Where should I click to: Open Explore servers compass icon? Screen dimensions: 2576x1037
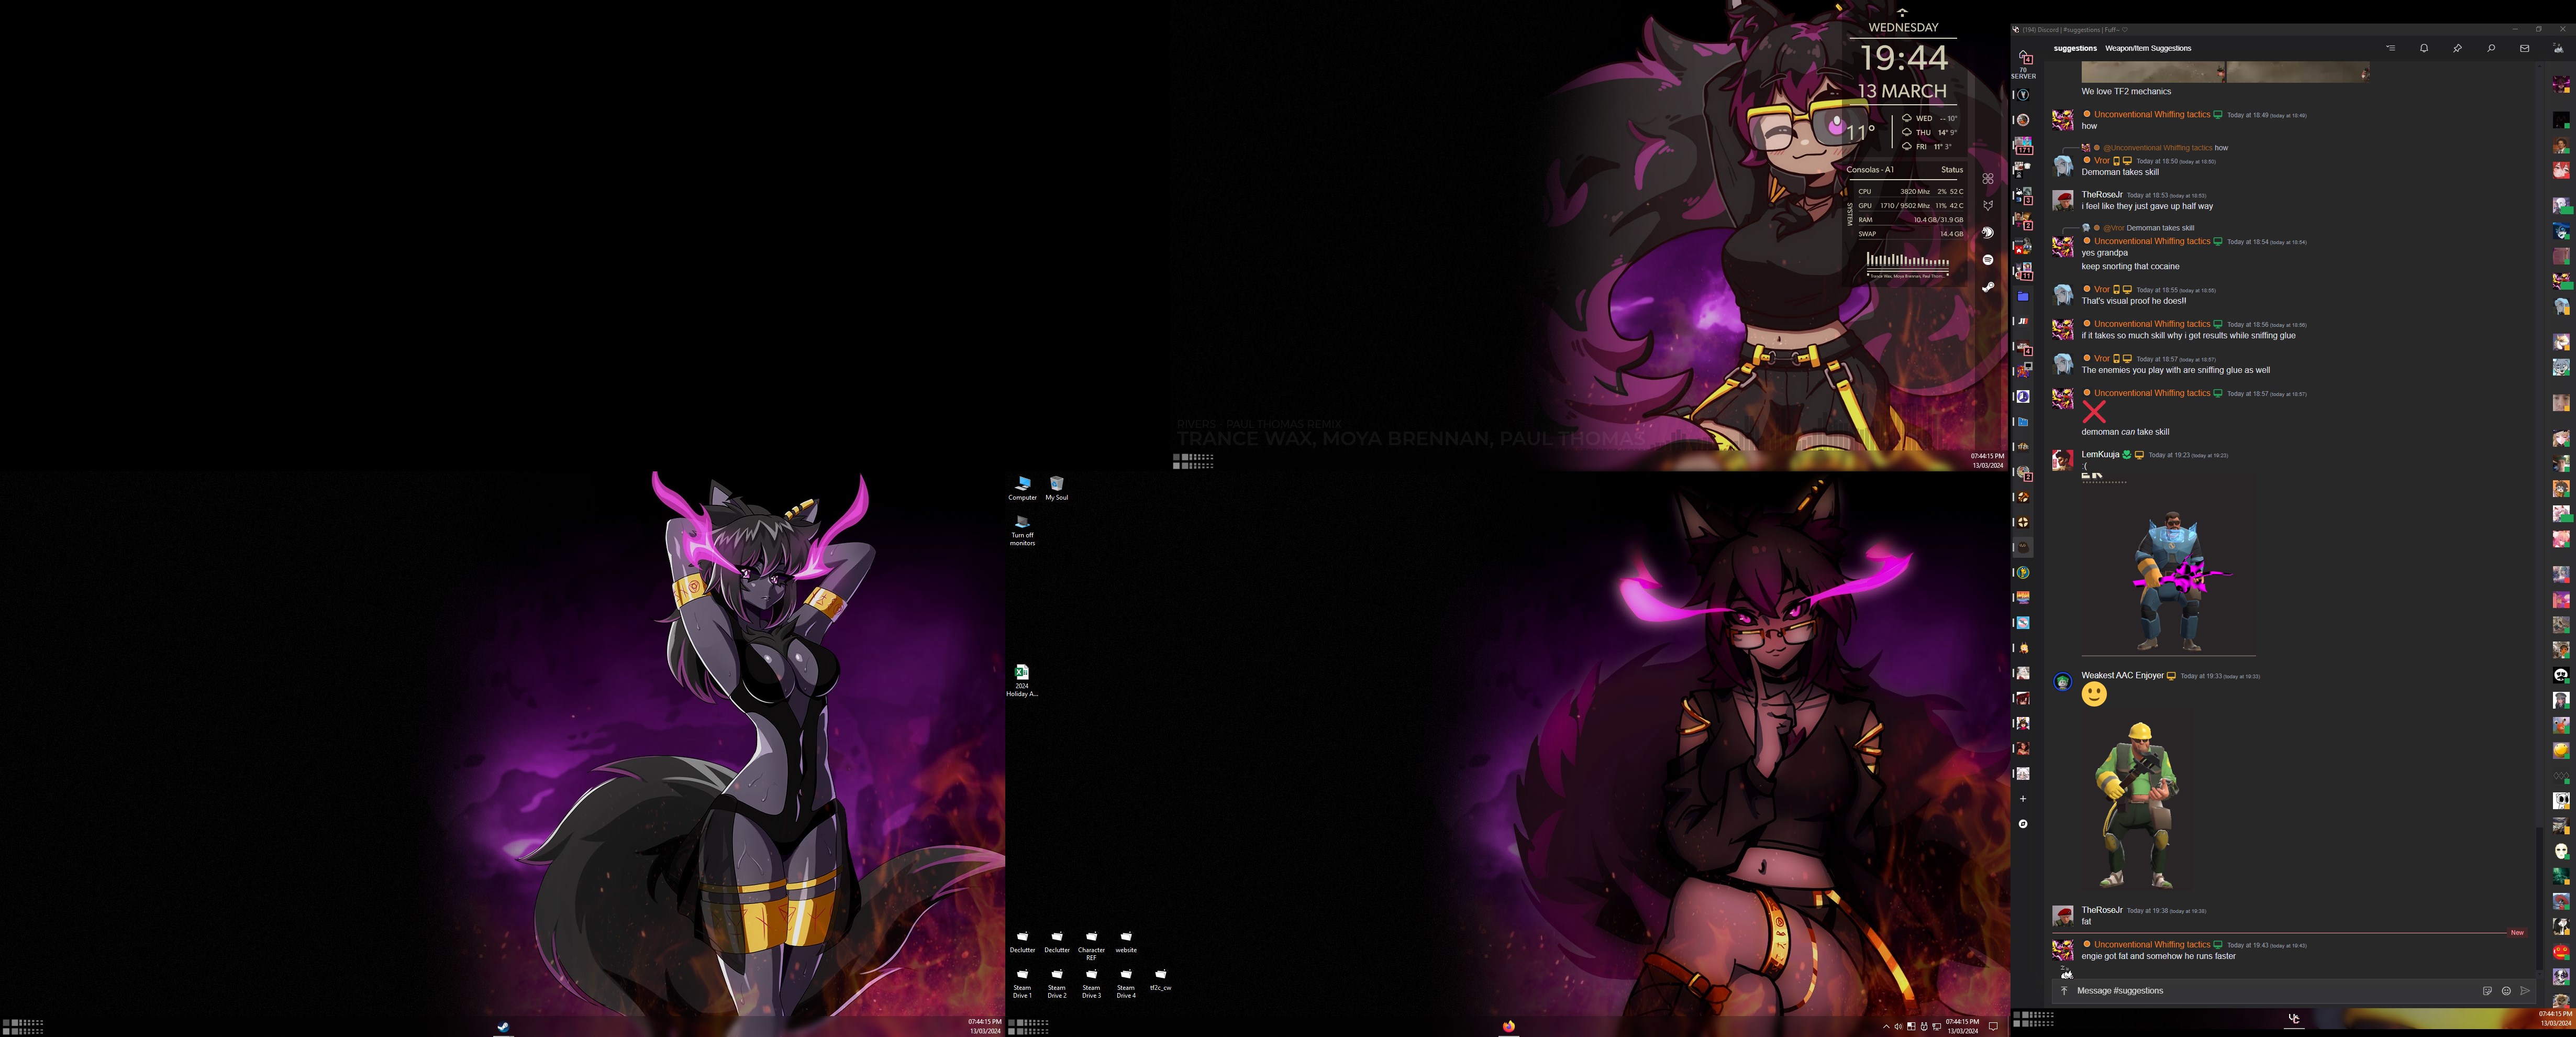coord(2023,824)
